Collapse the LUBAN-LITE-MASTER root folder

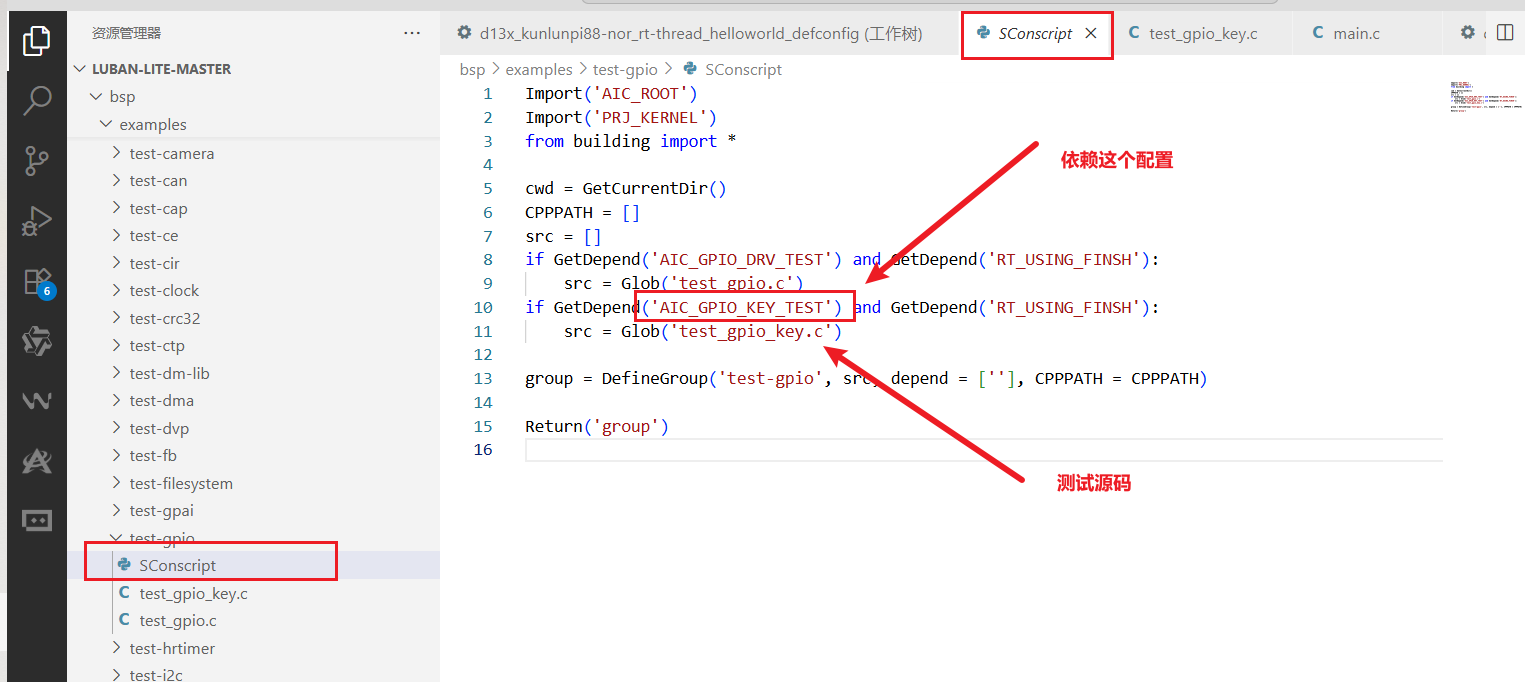coord(254,69)
